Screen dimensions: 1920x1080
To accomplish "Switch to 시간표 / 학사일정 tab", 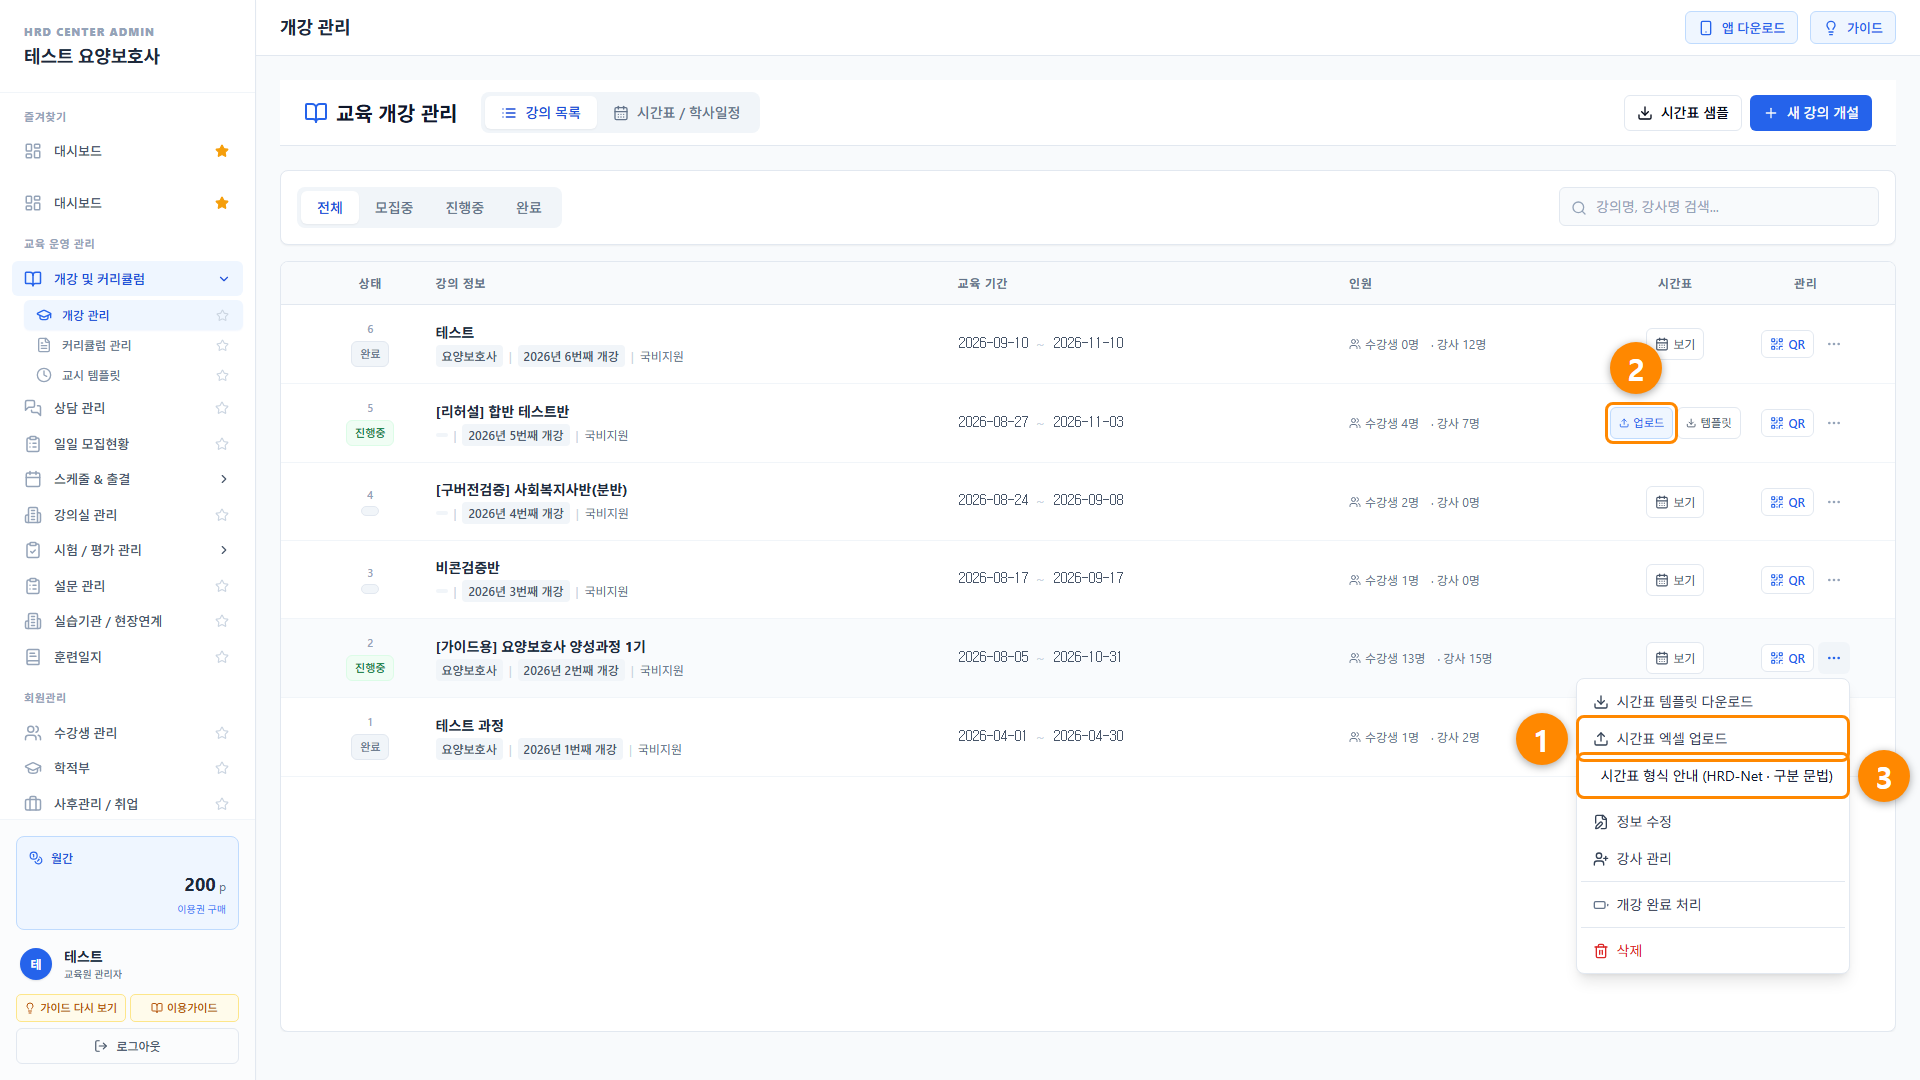I will pyautogui.click(x=677, y=113).
